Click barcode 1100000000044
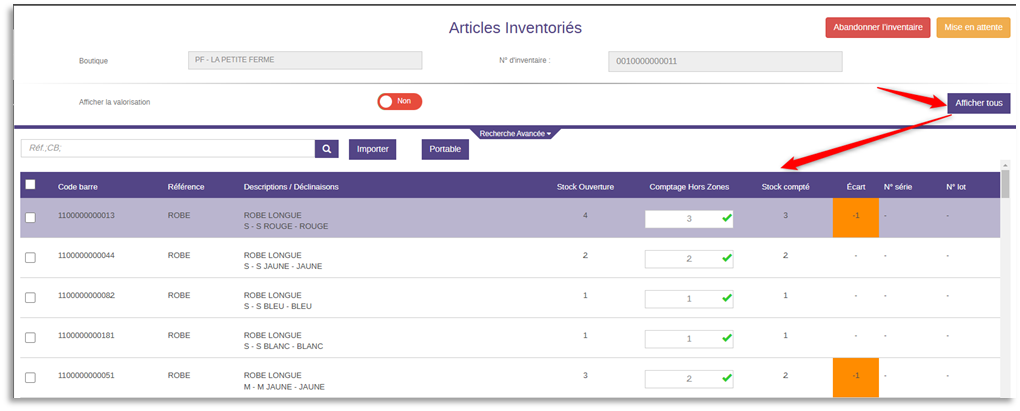 pyautogui.click(x=87, y=256)
